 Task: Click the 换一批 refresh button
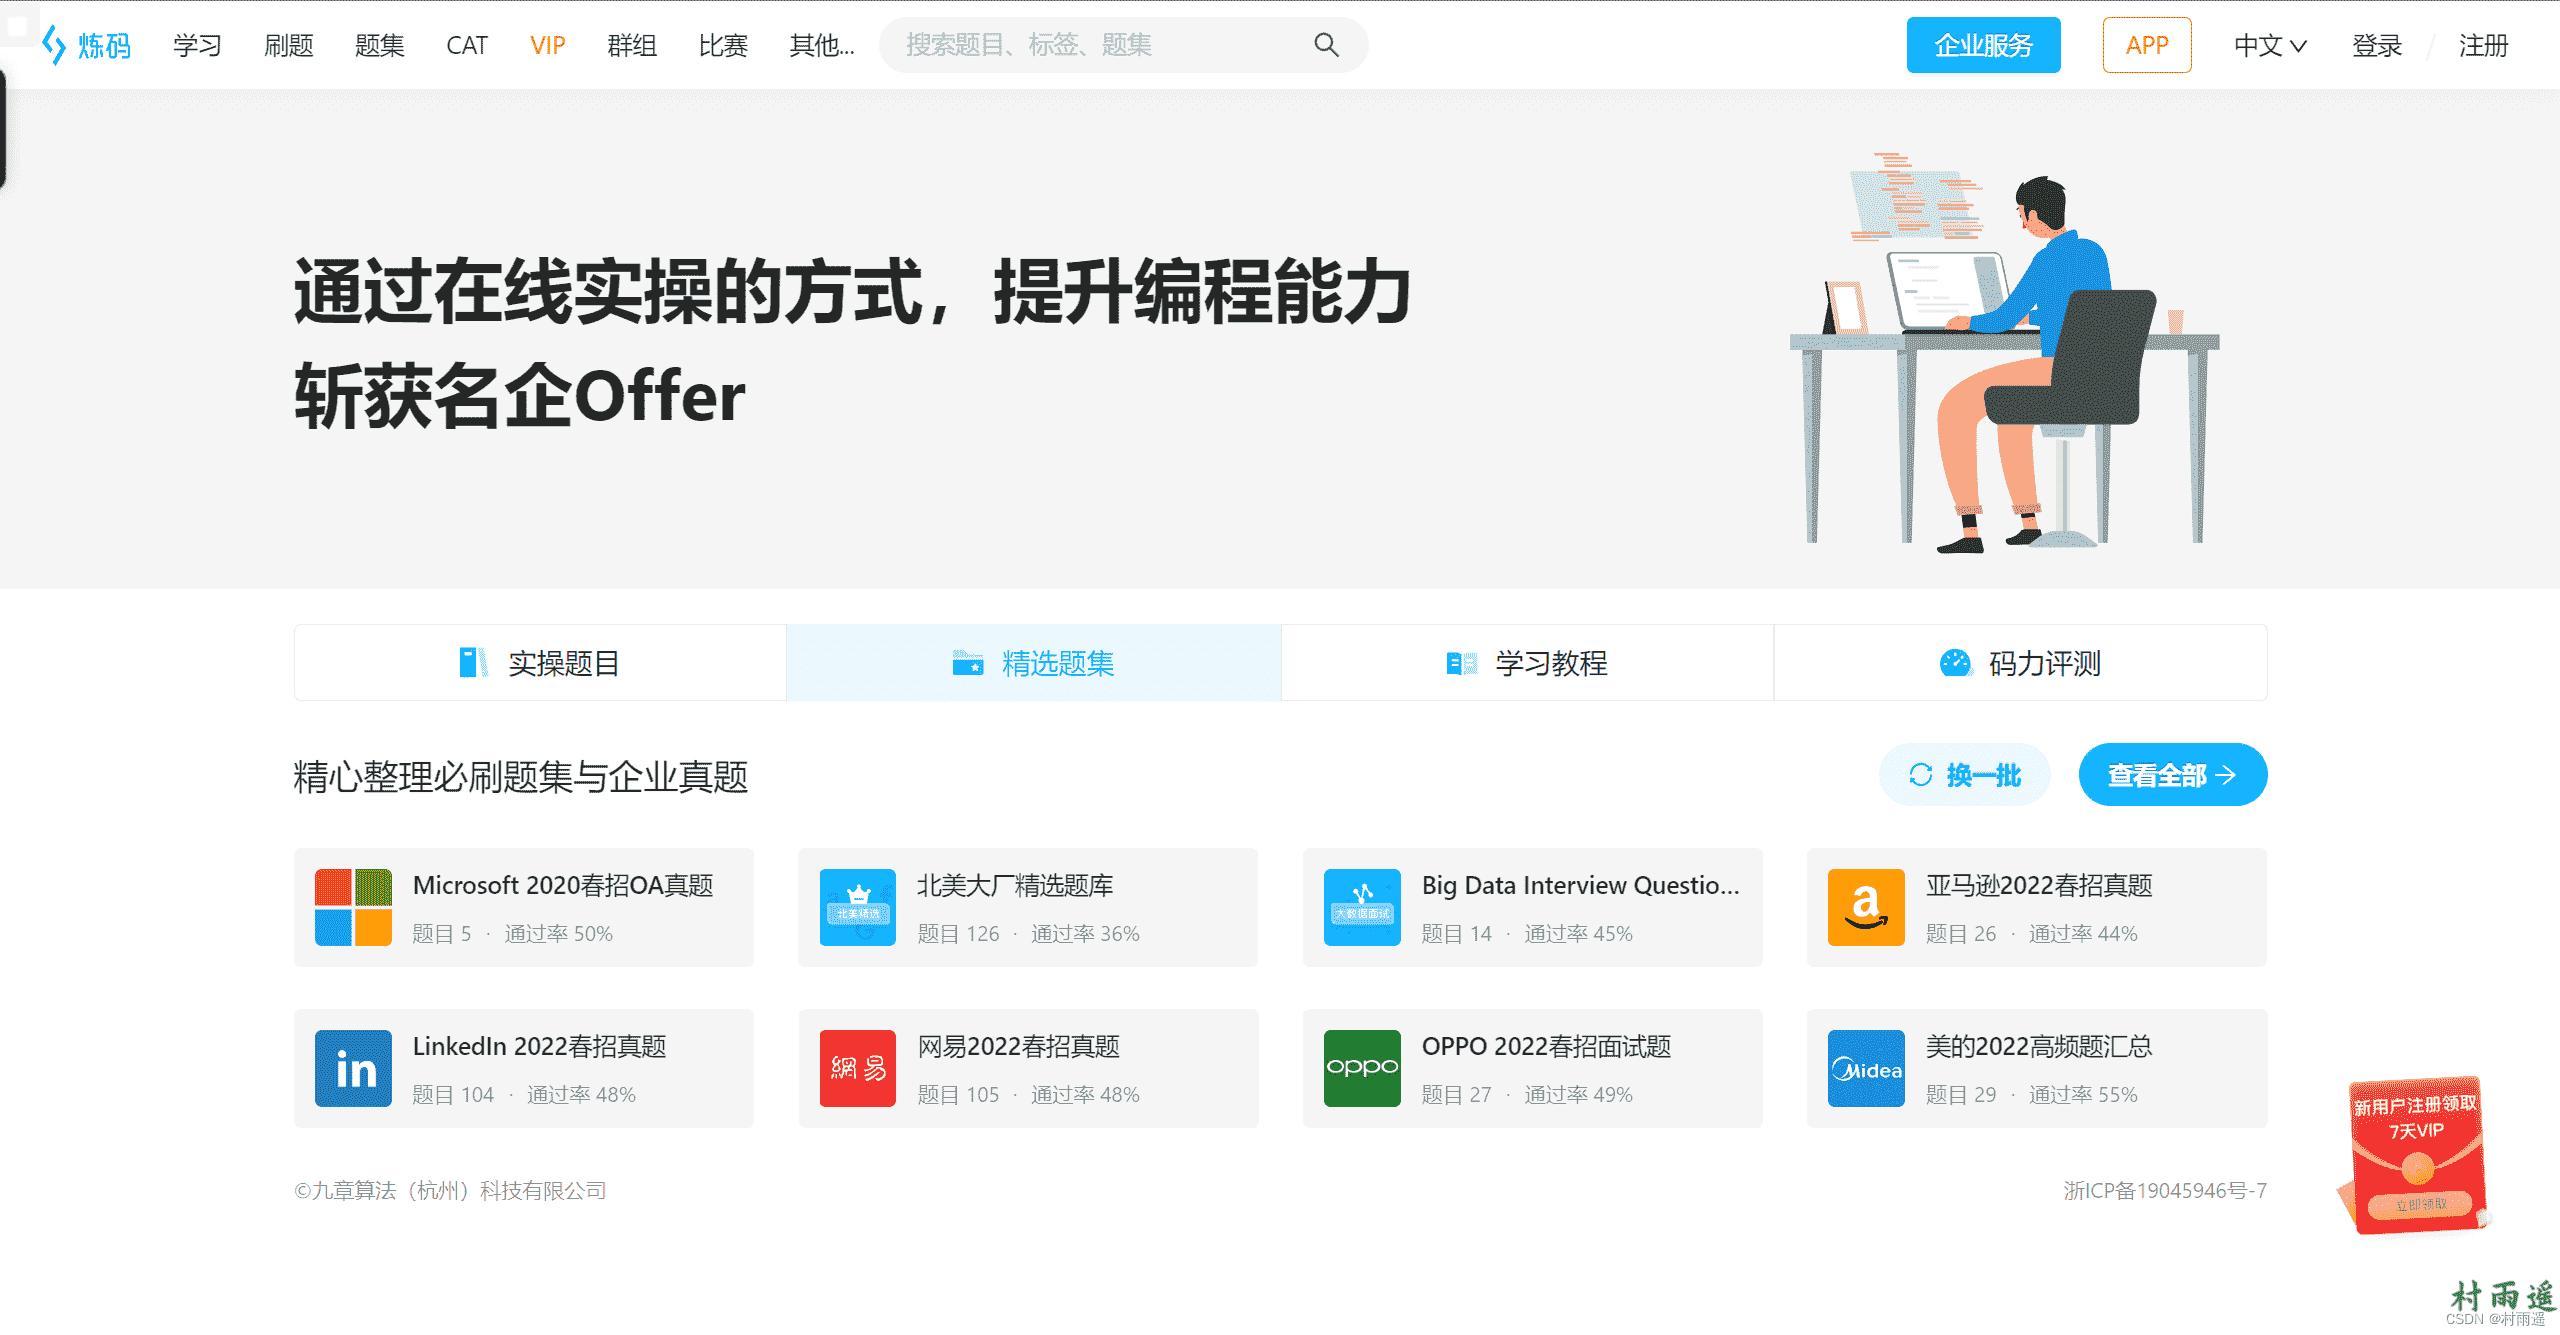[1964, 775]
